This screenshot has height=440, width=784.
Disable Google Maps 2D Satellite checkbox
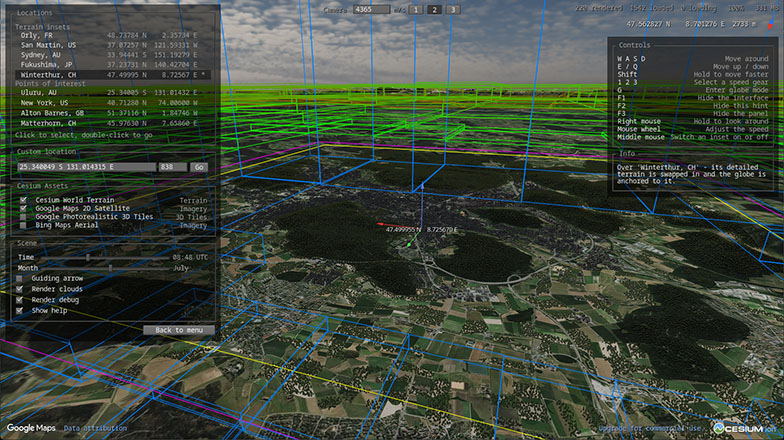[x=23, y=208]
